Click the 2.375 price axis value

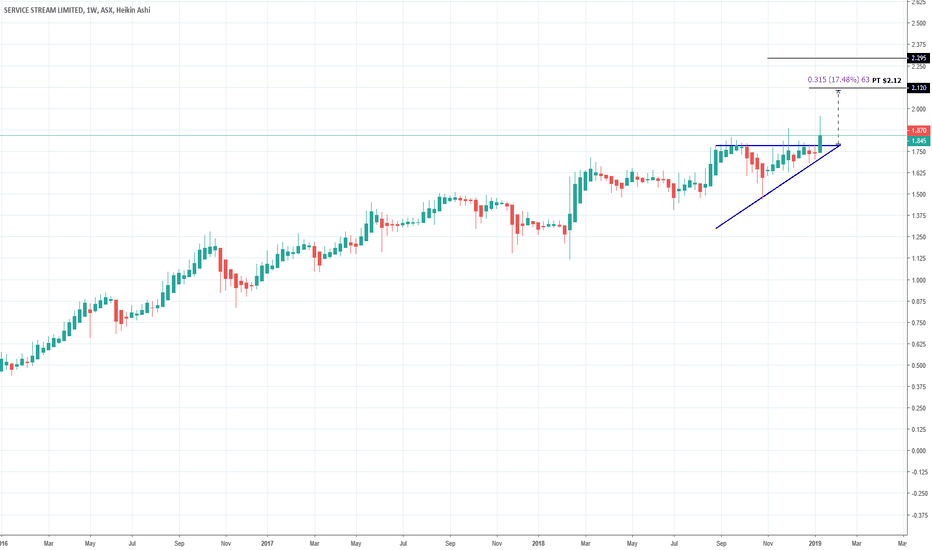click(918, 45)
